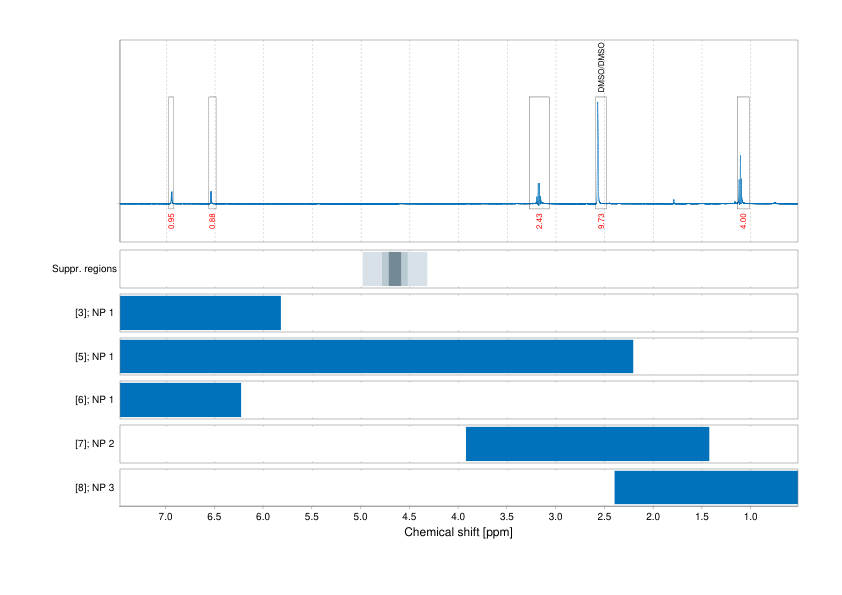This screenshot has width=842, height=595.
Task: Select the integral region box near 7.0 ppm
Action: [x=172, y=148]
